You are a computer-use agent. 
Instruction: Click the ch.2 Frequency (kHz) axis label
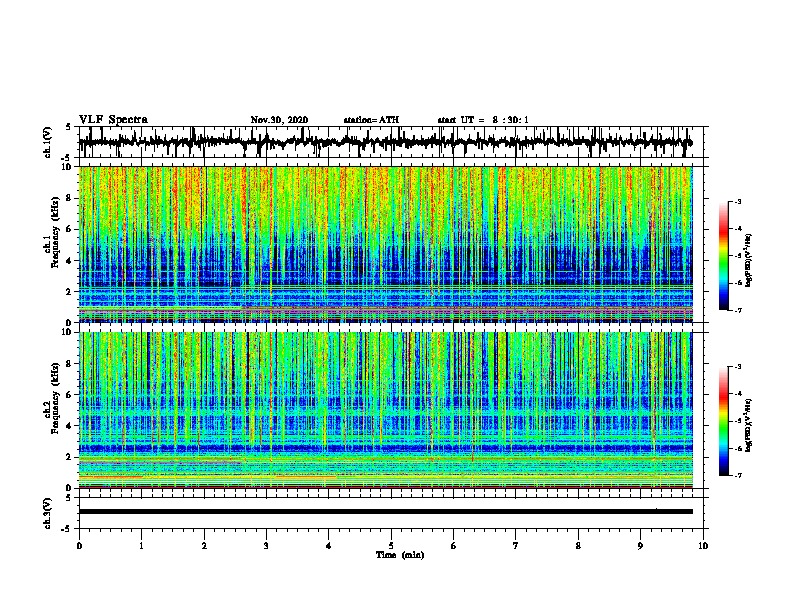click(x=52, y=398)
